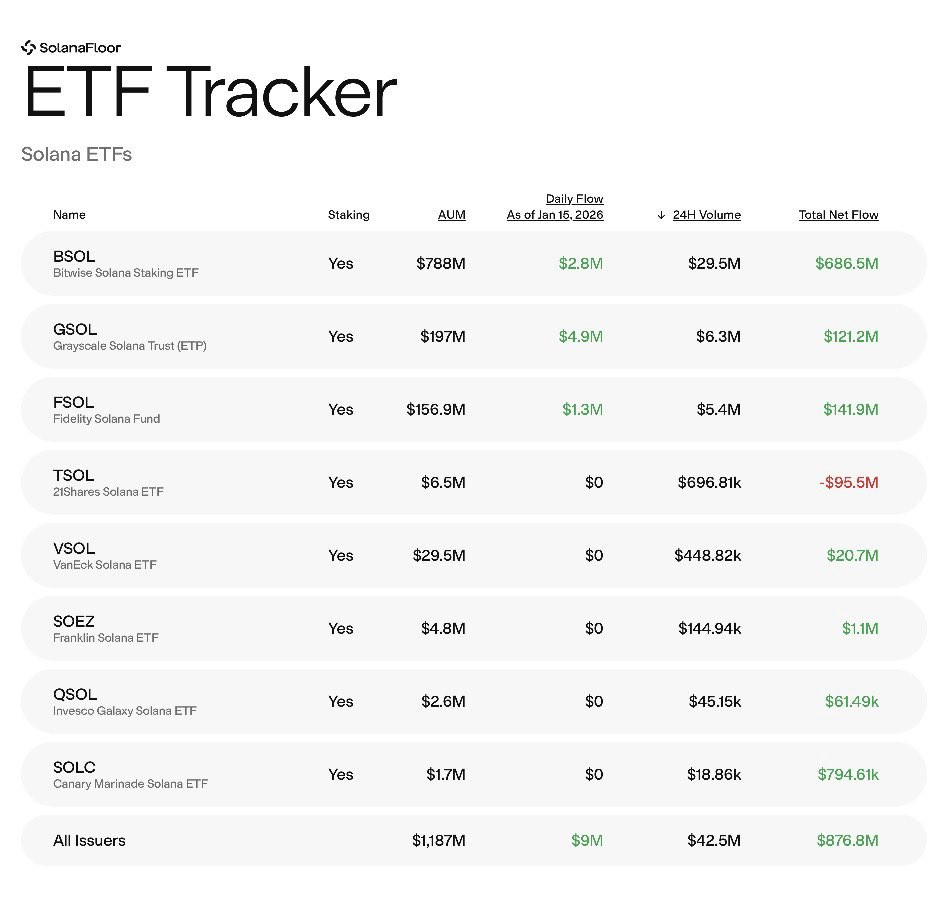Open the QSOL Invesco Galaxy Solana ETF row
Screen dimensions: 947x899
[474, 702]
